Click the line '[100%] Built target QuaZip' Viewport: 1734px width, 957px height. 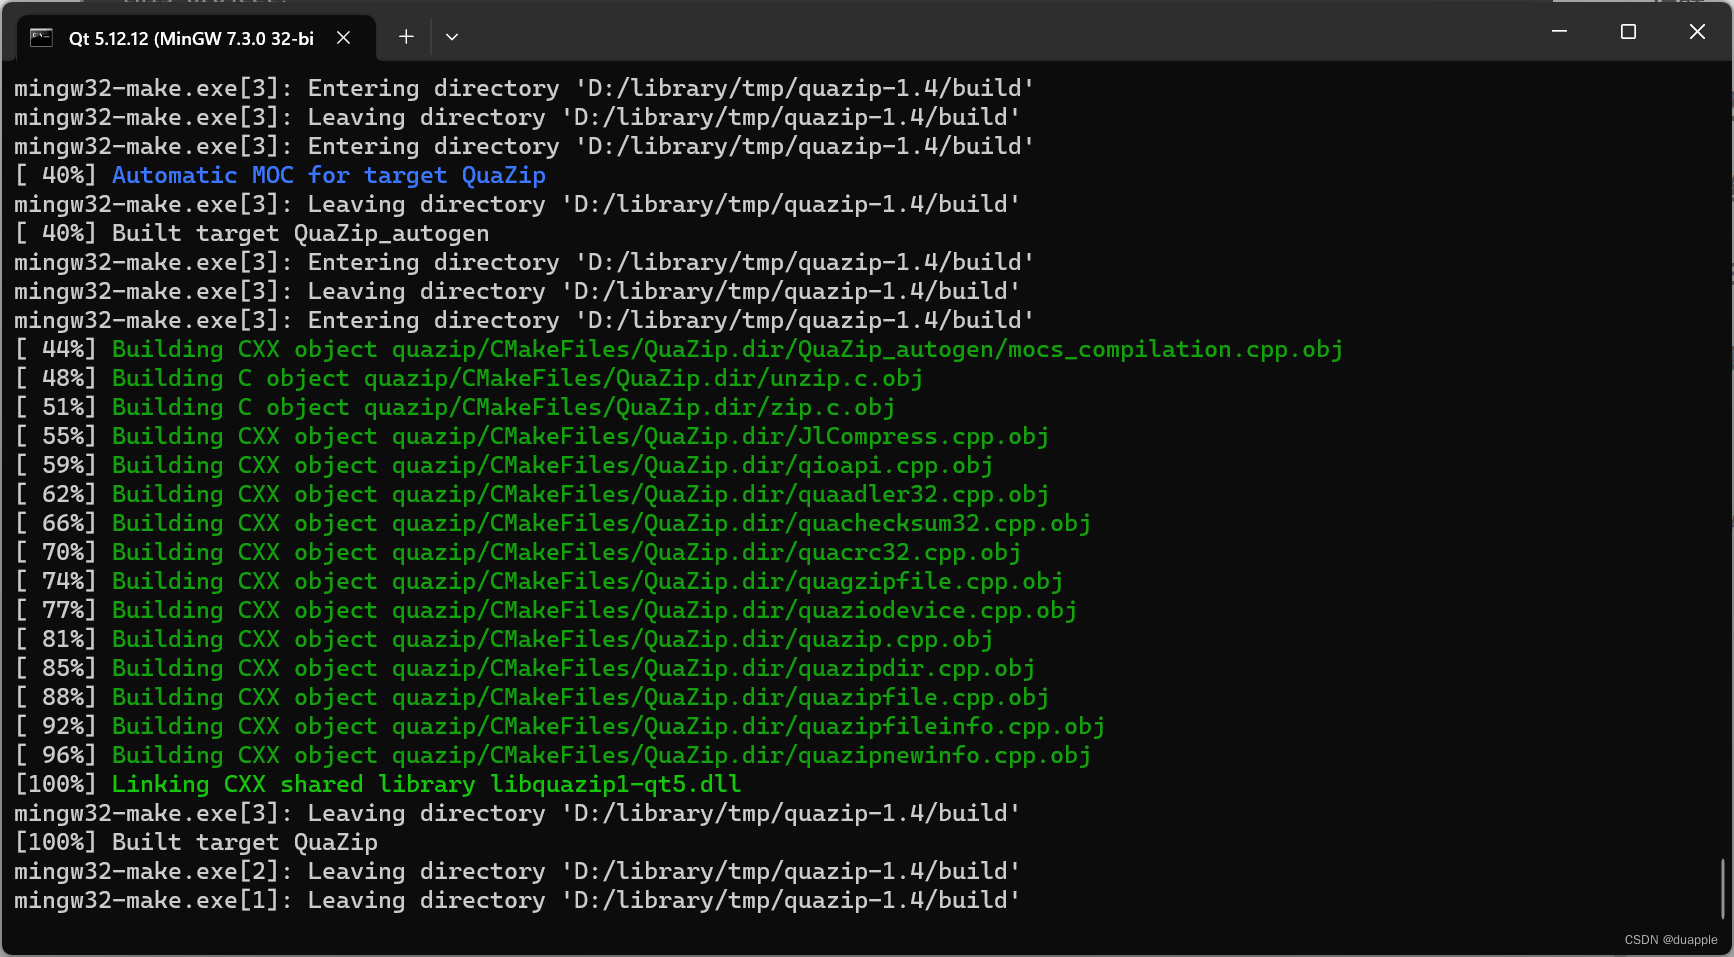point(196,842)
